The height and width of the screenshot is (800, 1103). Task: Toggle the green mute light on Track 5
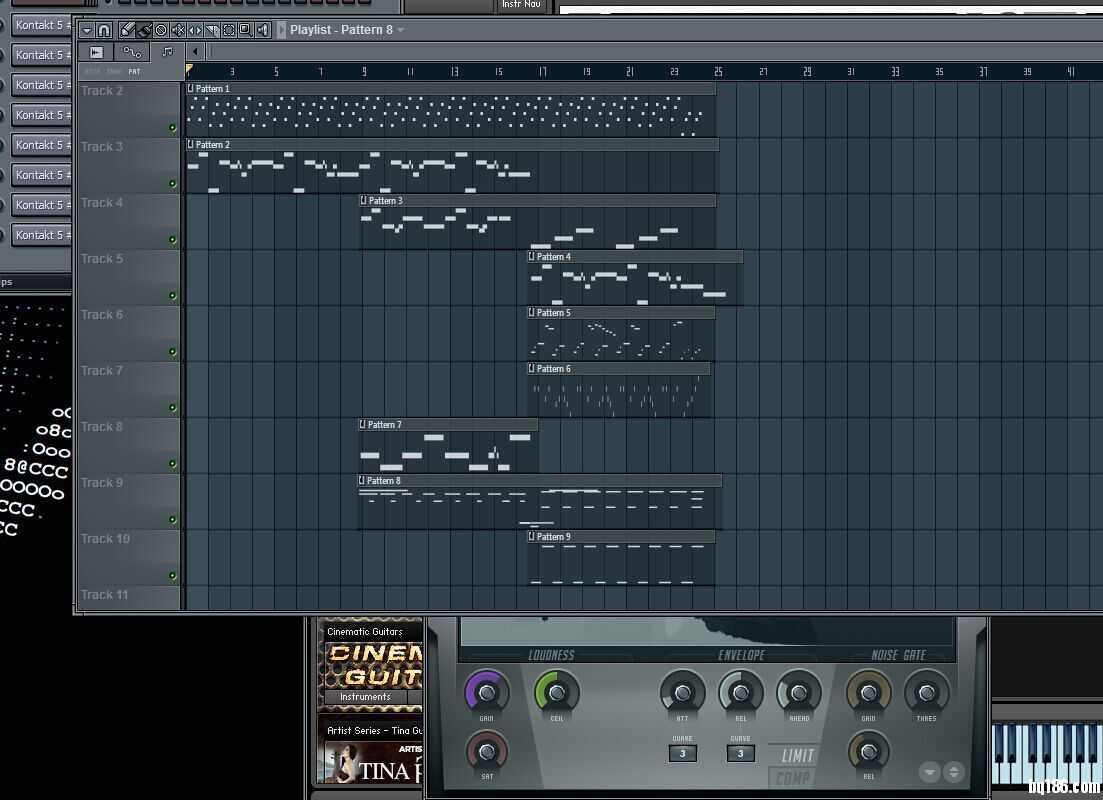(172, 296)
